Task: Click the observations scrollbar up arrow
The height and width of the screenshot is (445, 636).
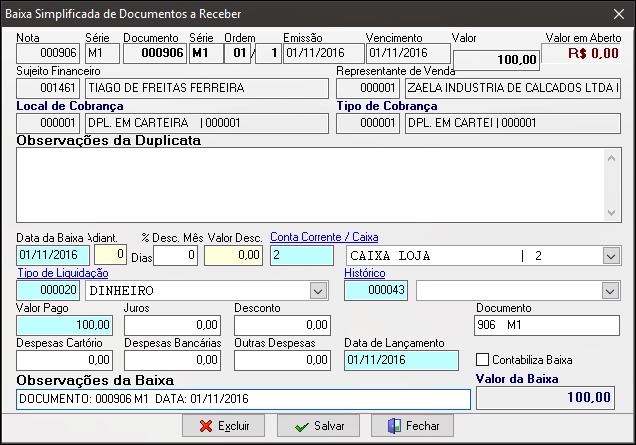Action: [612, 158]
